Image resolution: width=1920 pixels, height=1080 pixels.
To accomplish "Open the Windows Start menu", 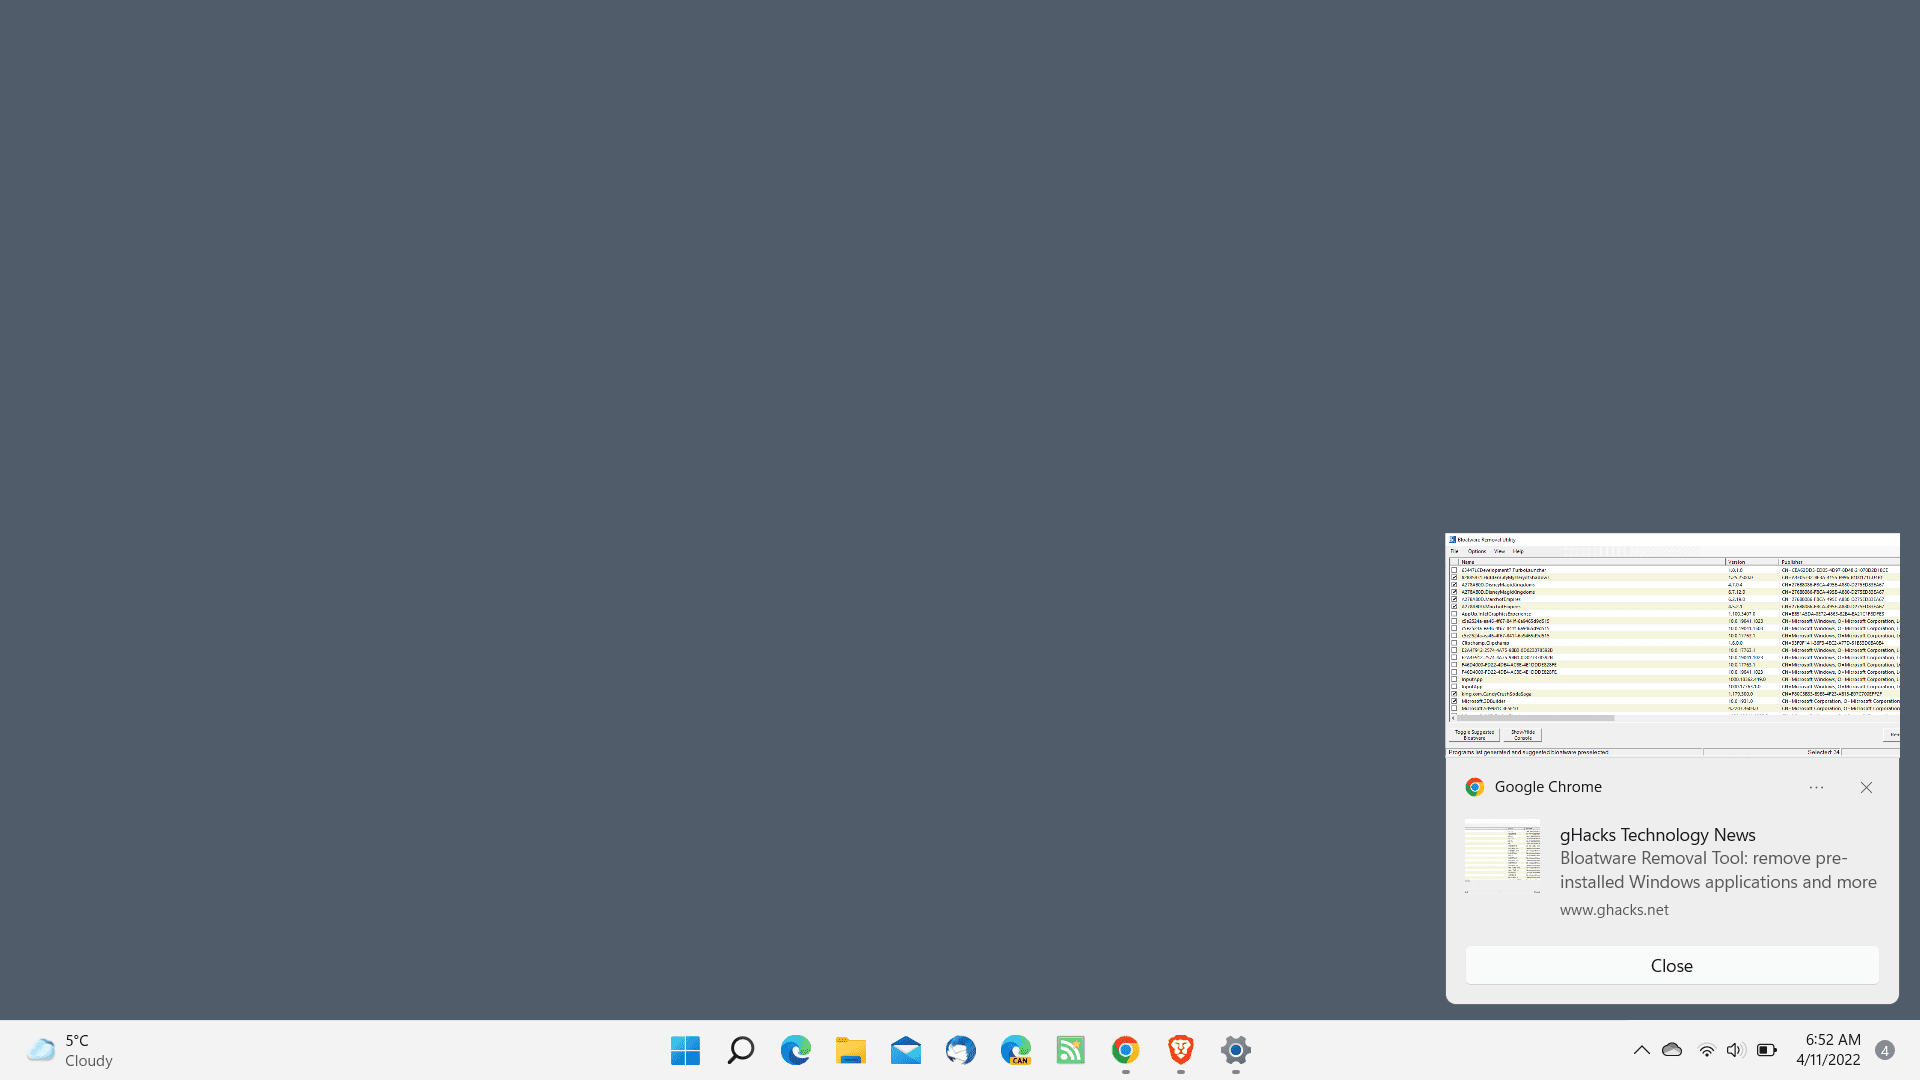I will (685, 1050).
